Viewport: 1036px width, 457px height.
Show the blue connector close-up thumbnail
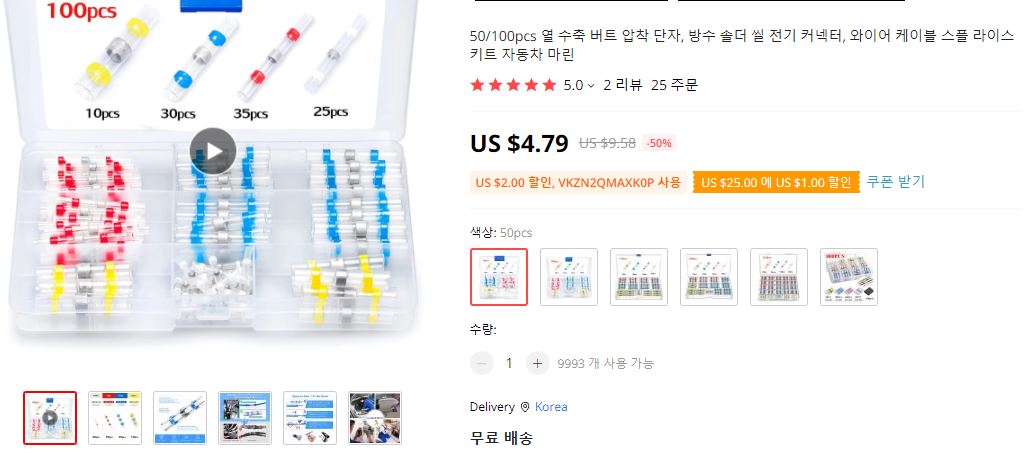(180, 418)
